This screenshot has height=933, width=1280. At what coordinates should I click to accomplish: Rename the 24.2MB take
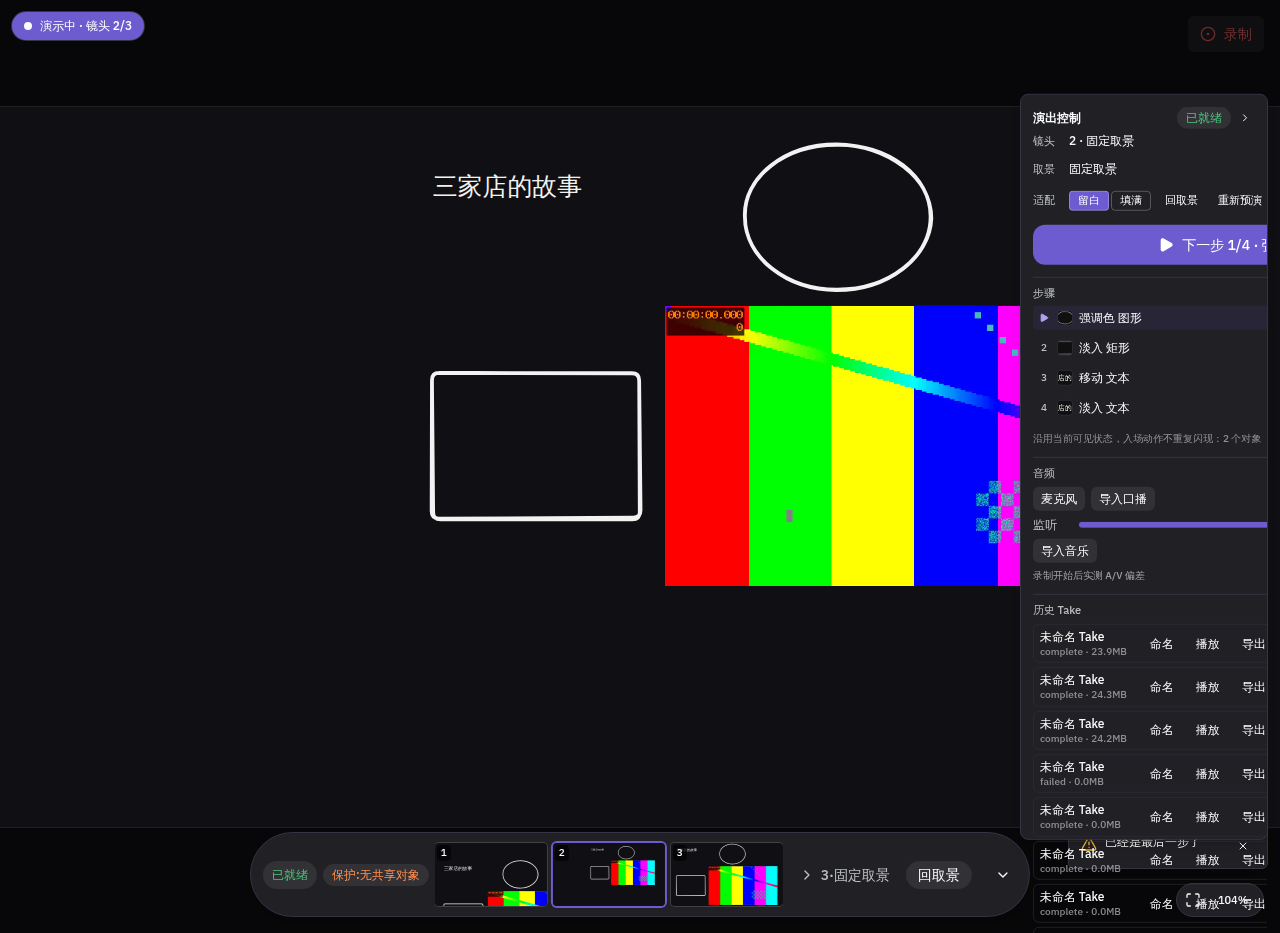pyautogui.click(x=1161, y=730)
